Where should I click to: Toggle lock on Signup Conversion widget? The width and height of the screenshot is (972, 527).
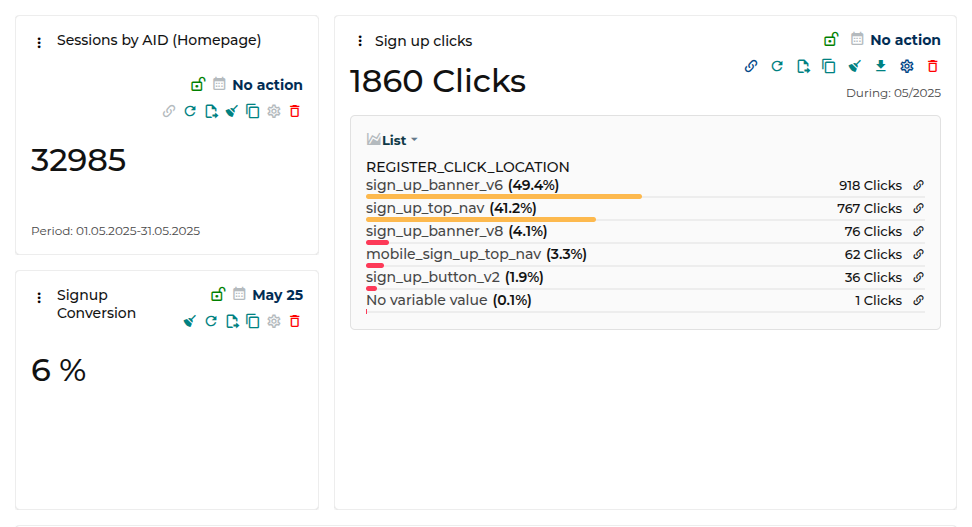coord(218,295)
